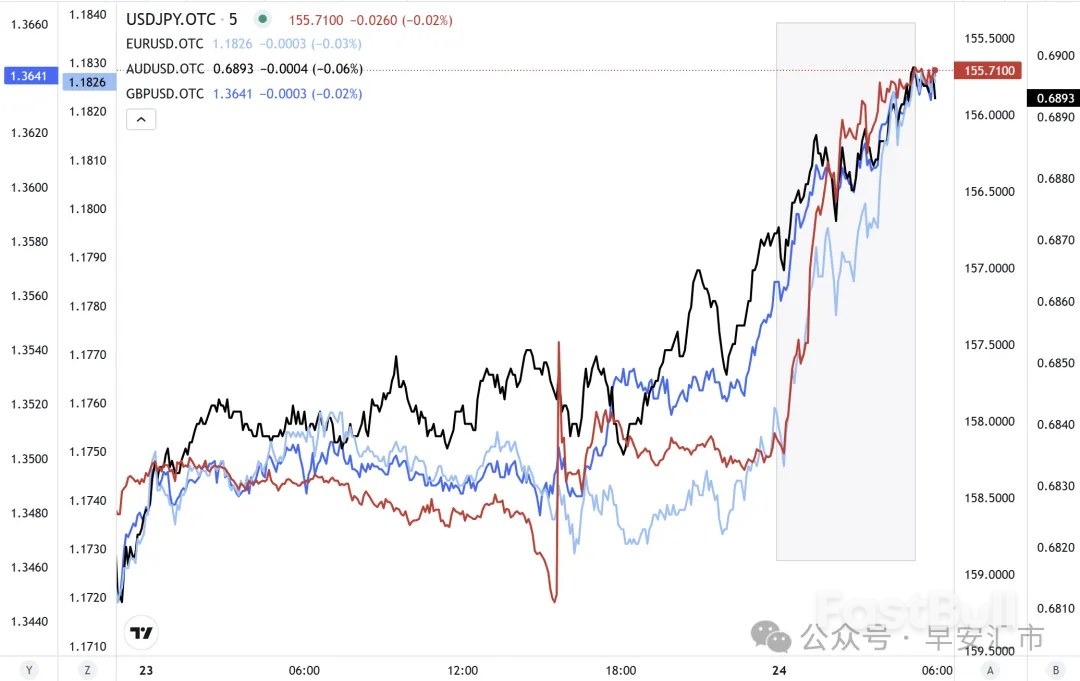Select the 24 date label on time axis
Screen dimensions: 1080x681
point(779,670)
